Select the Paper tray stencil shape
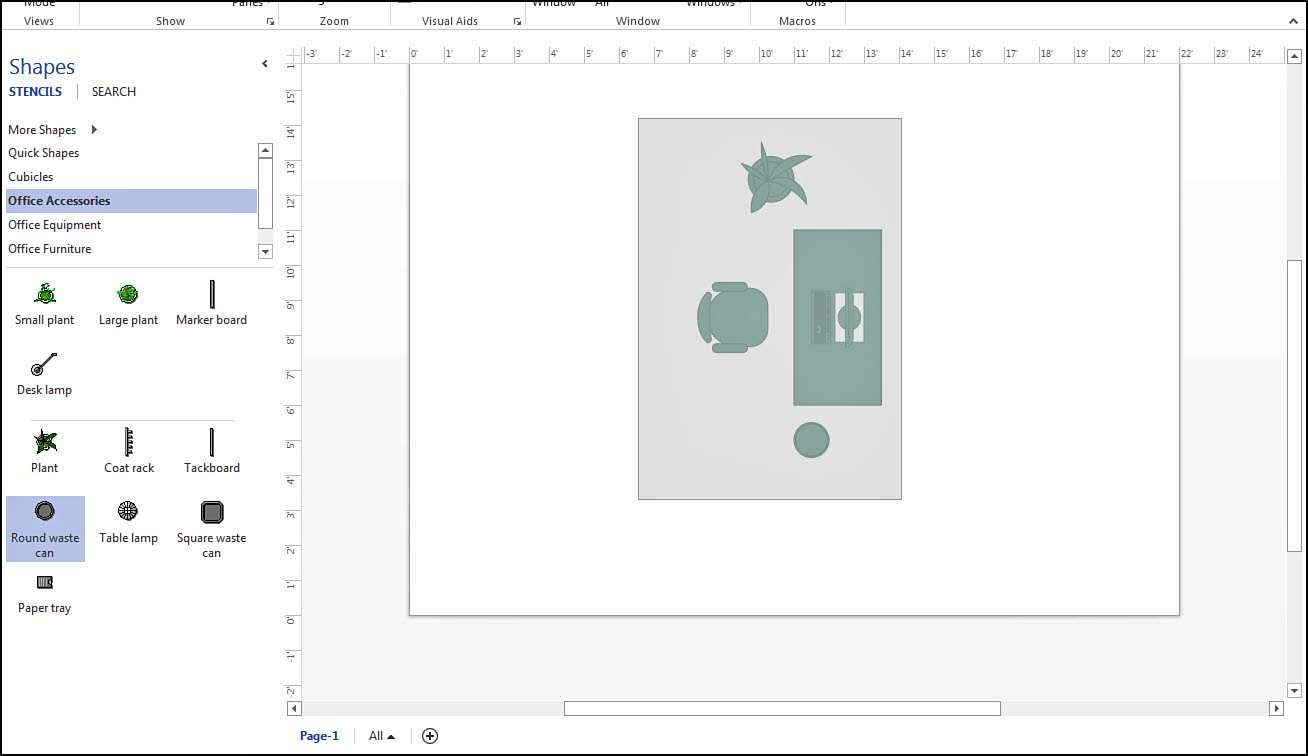The image size is (1308, 756). (x=45, y=593)
